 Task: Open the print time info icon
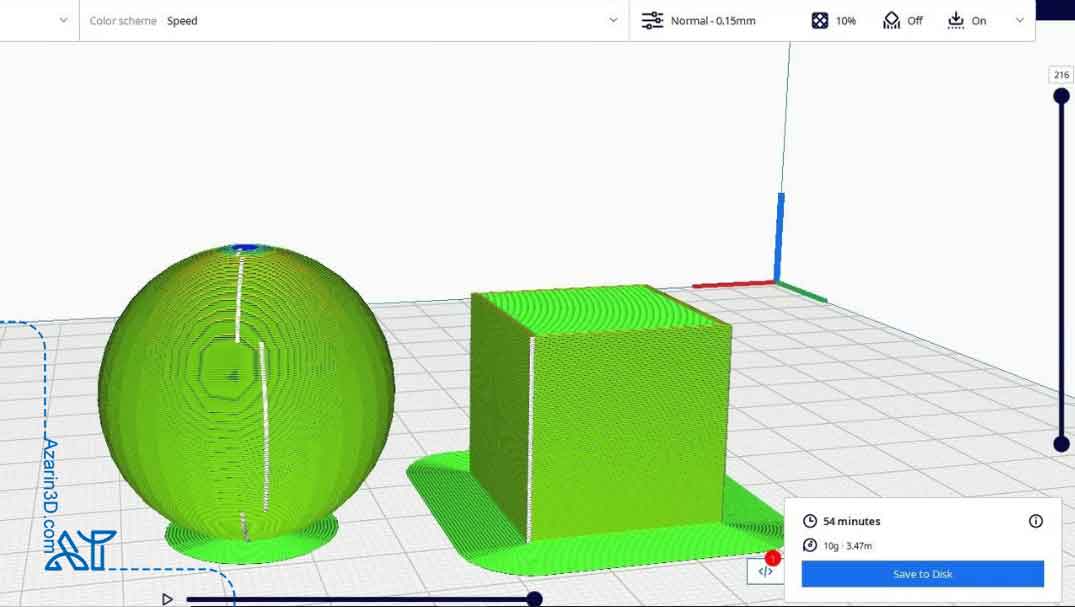pyautogui.click(x=1036, y=521)
